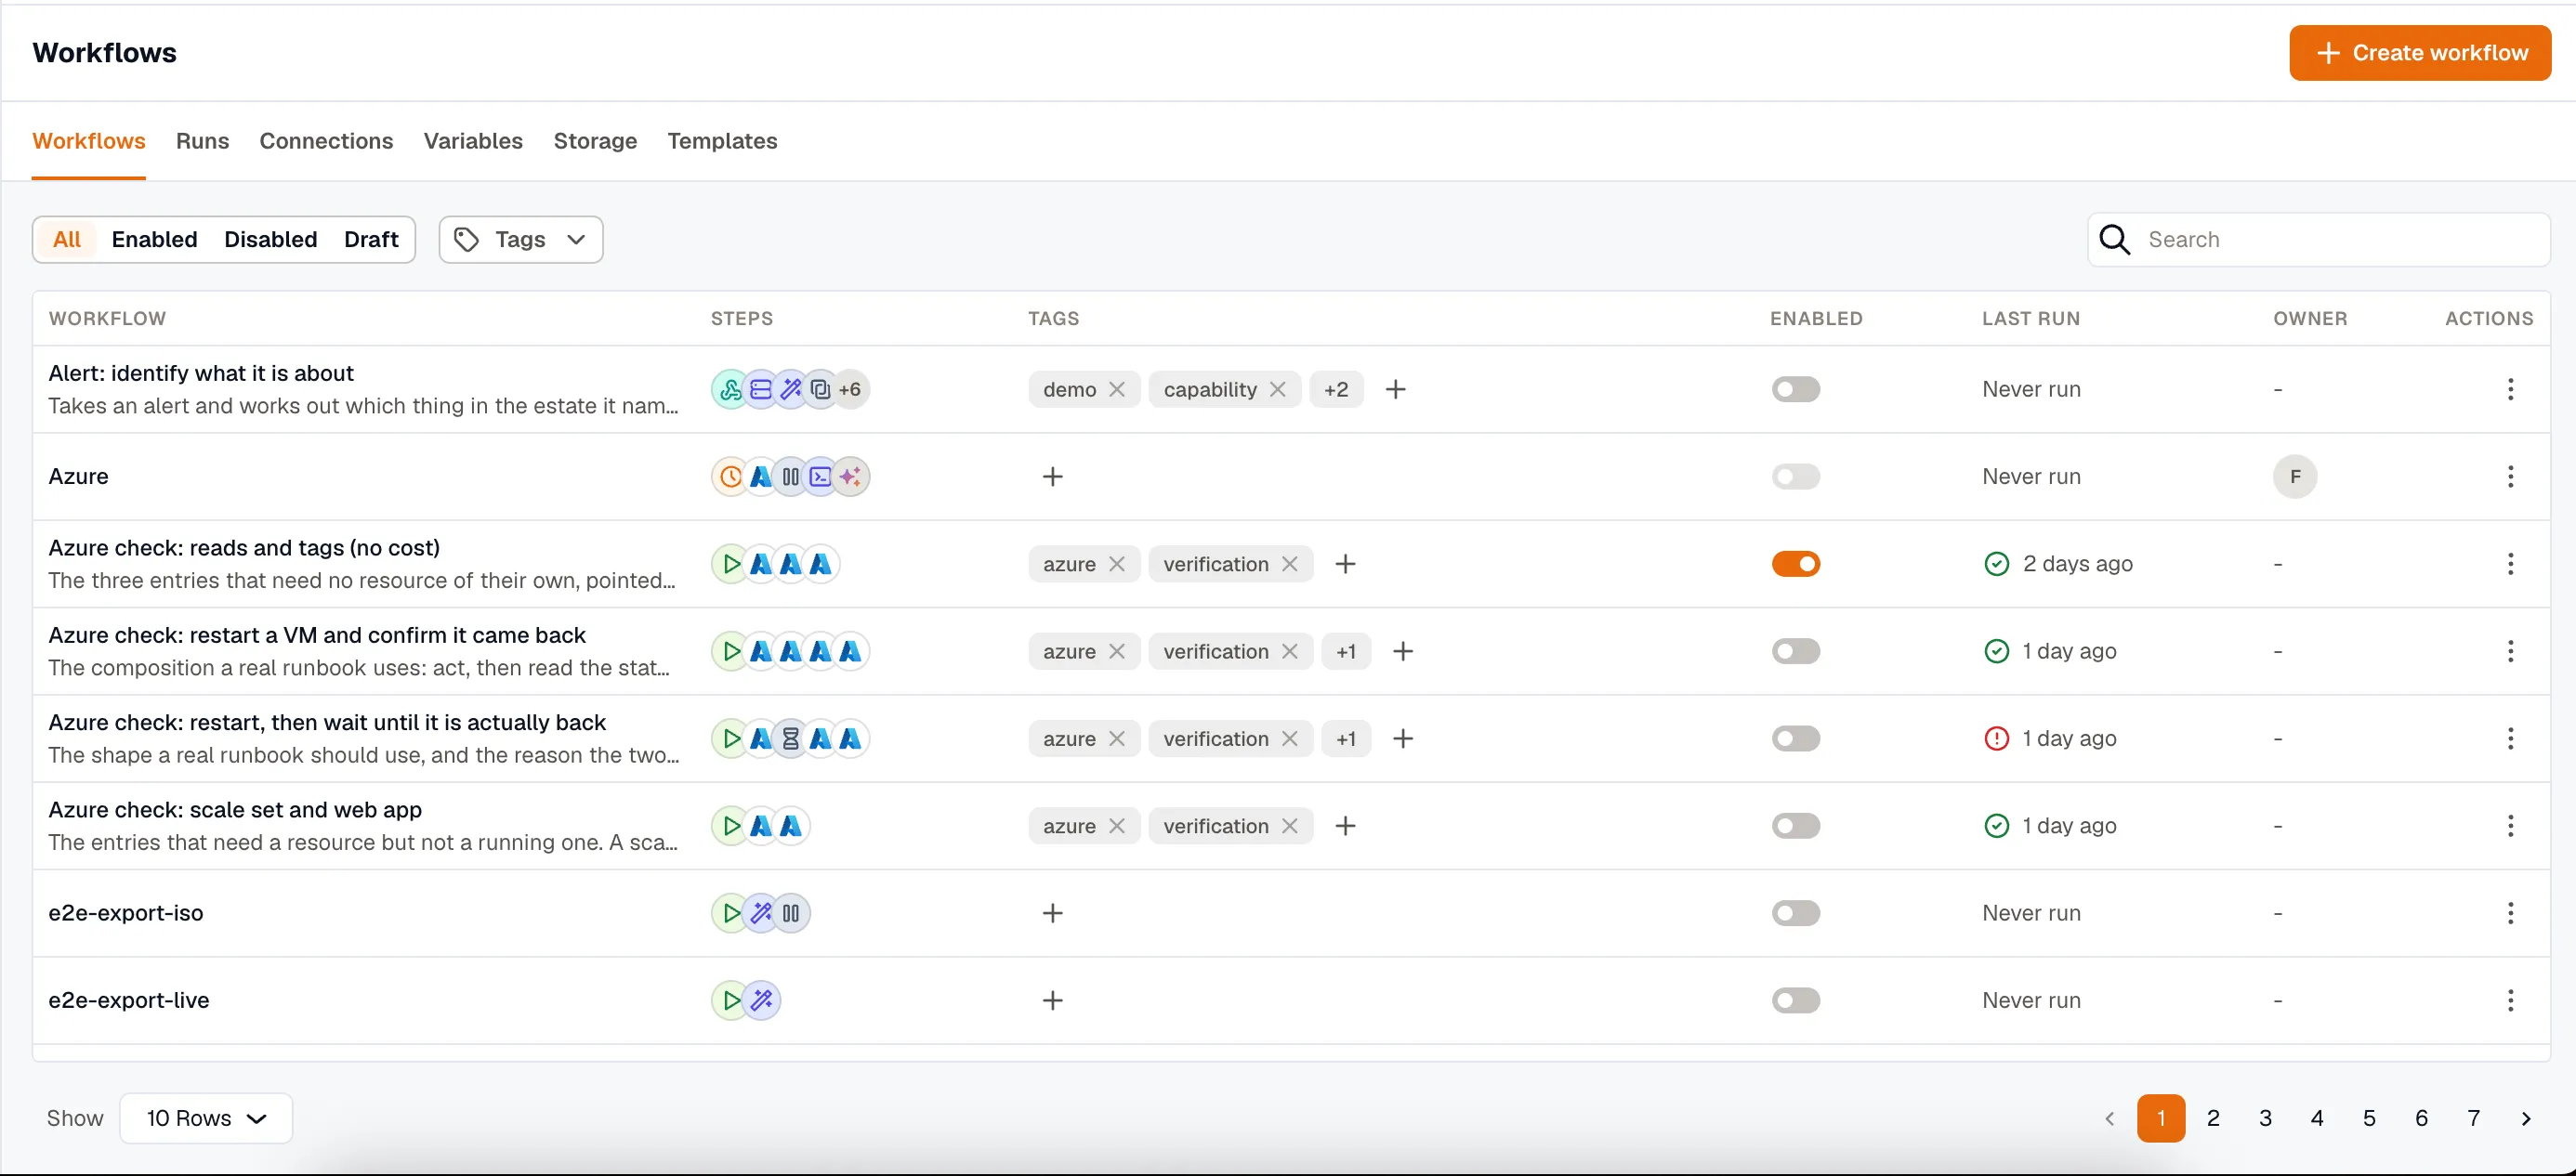Open actions for Alert: identify what it is about
The height and width of the screenshot is (1176, 2576).
tap(2510, 389)
